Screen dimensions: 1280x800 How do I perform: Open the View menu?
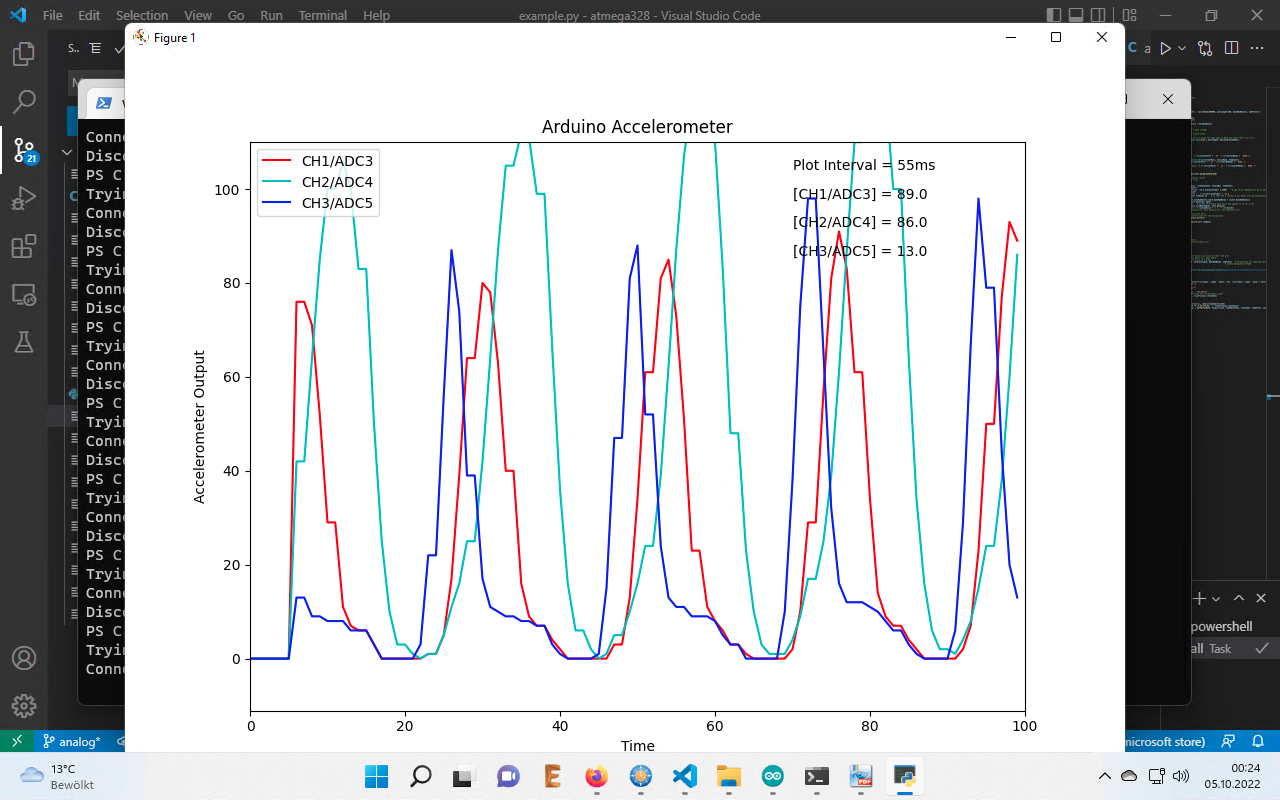click(198, 16)
